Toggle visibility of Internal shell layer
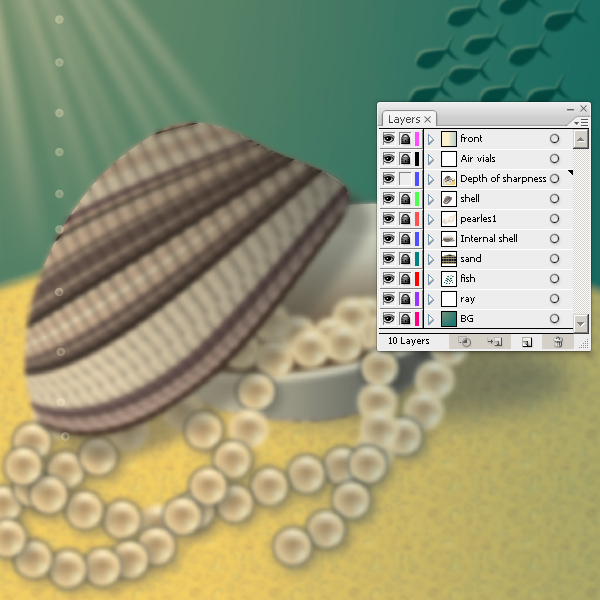 pos(388,238)
